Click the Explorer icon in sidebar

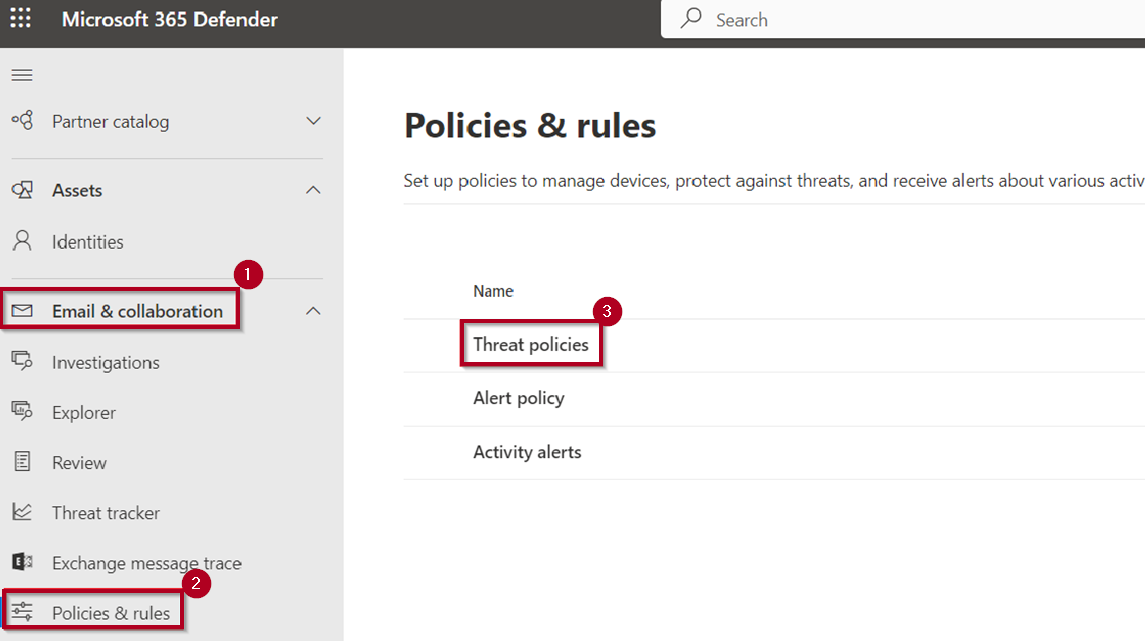click(21, 412)
